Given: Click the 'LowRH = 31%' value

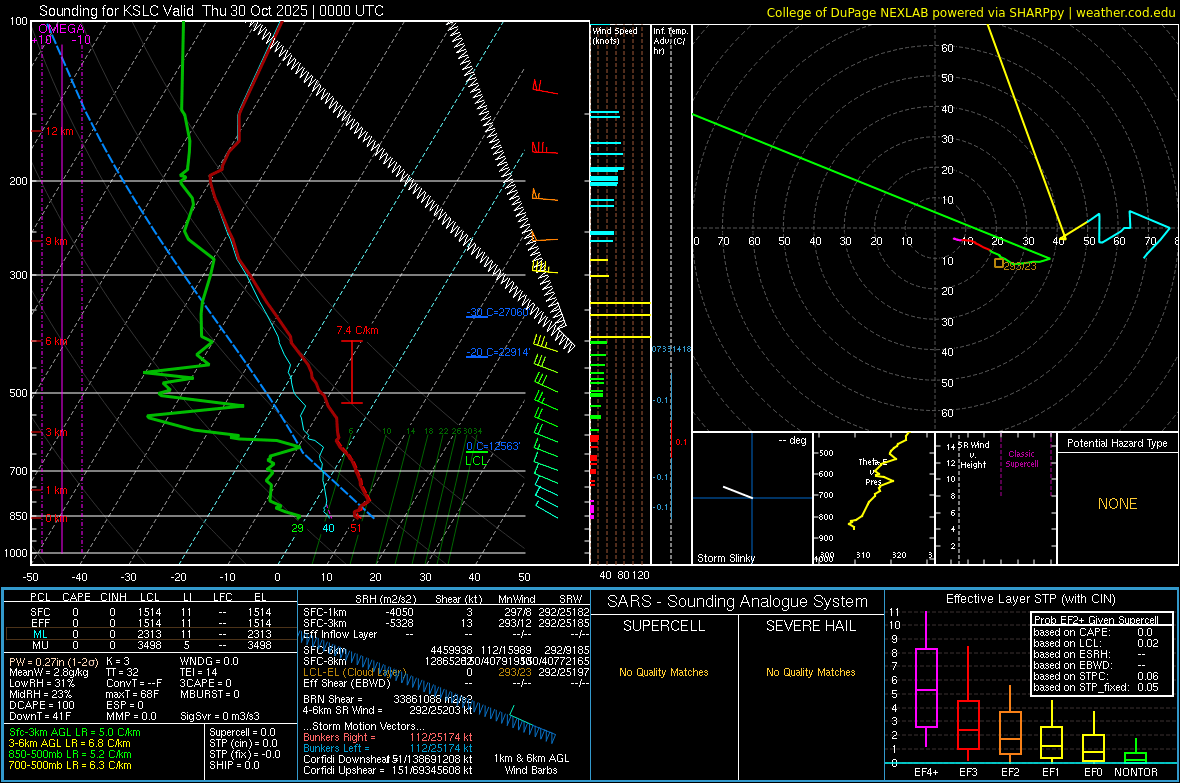Looking at the screenshot, I should coord(42,684).
